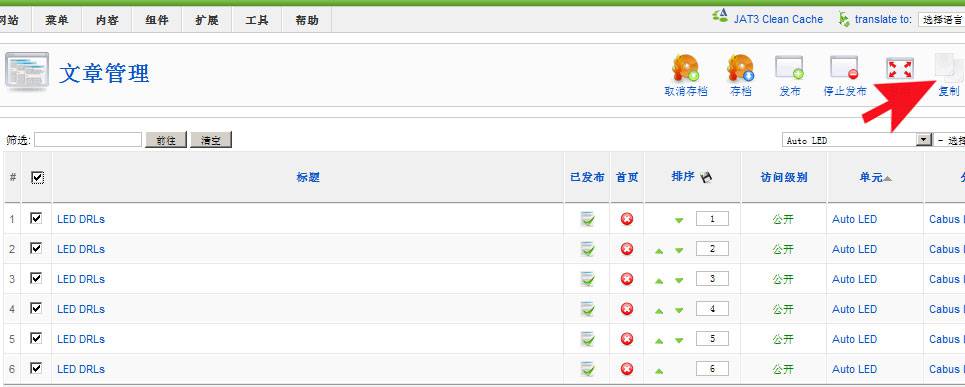Click the toolbar icon with four red arrows

coord(900,68)
